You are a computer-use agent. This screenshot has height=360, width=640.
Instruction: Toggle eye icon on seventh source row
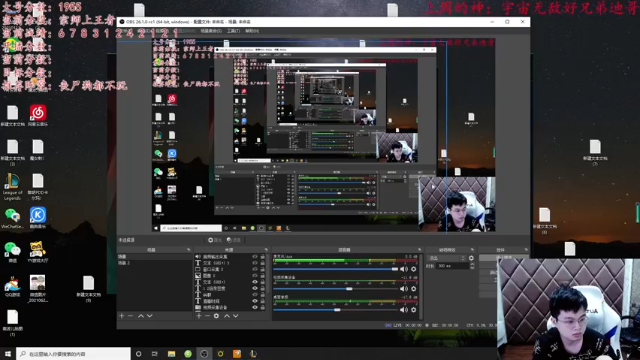tap(255, 294)
